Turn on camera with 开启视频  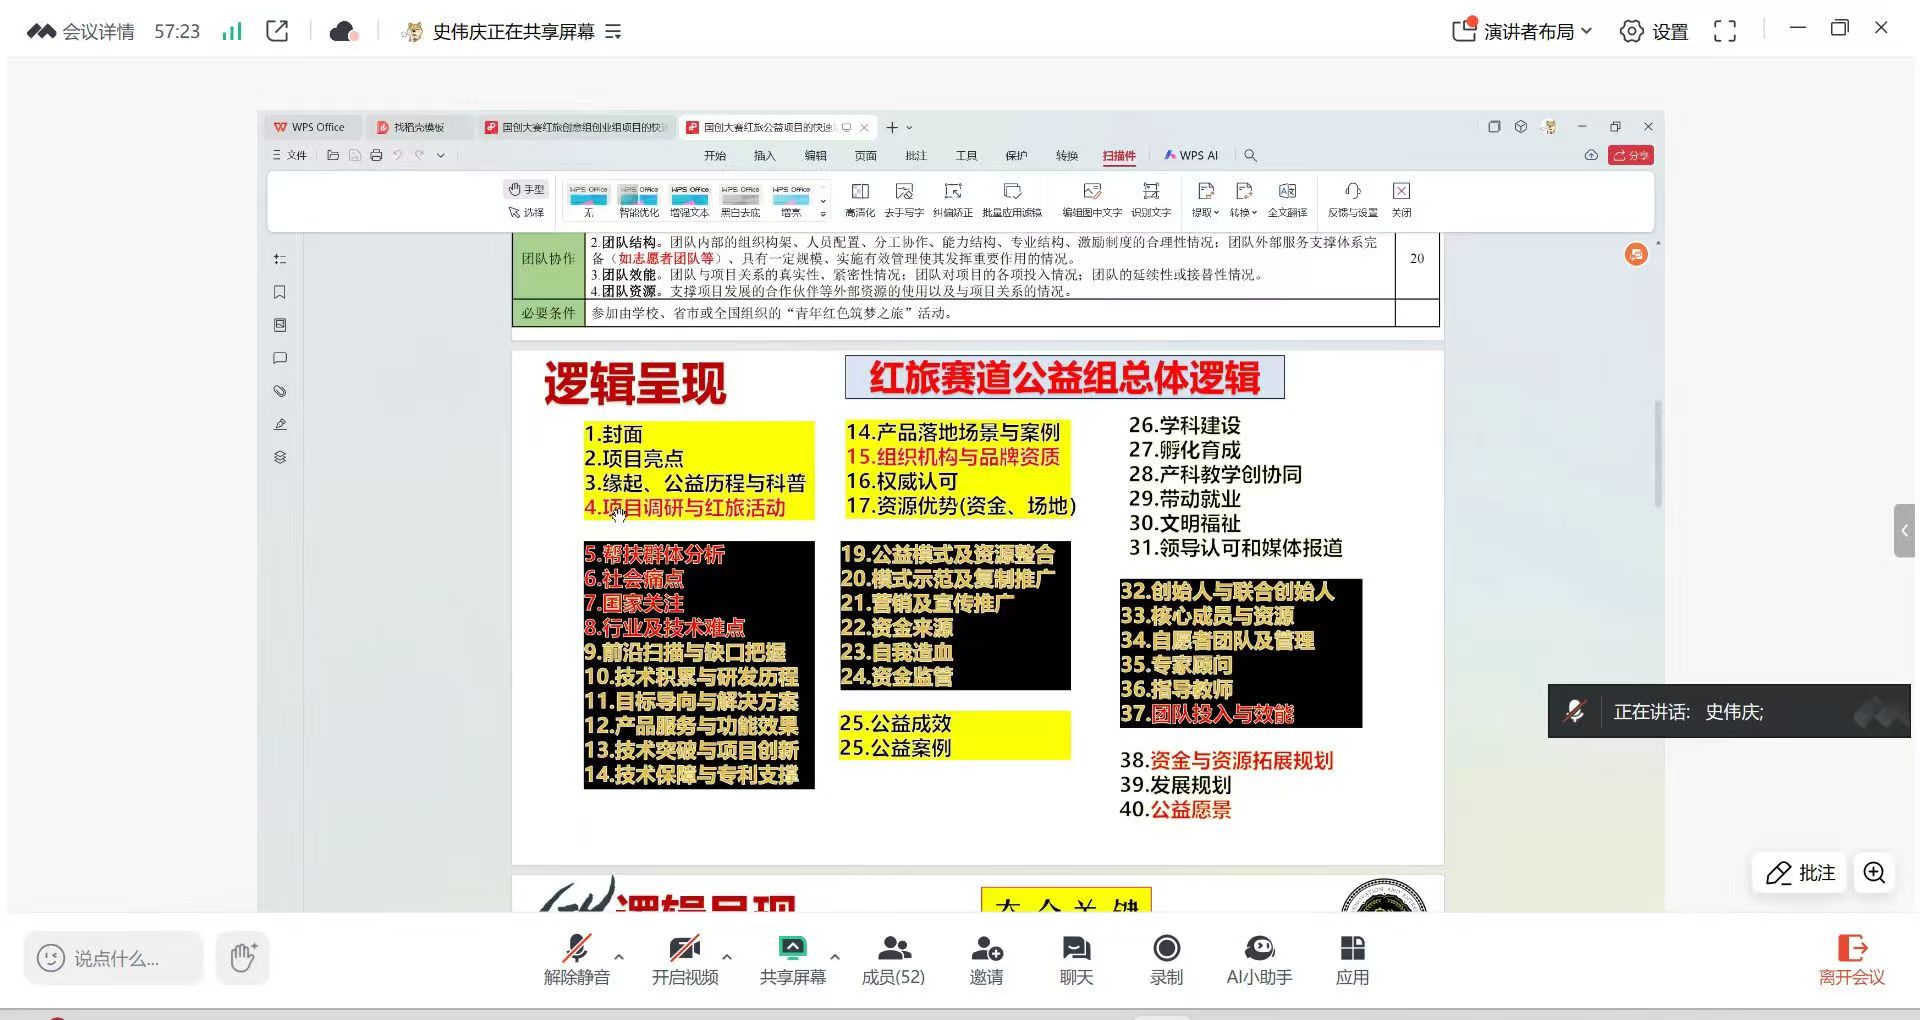(685, 958)
